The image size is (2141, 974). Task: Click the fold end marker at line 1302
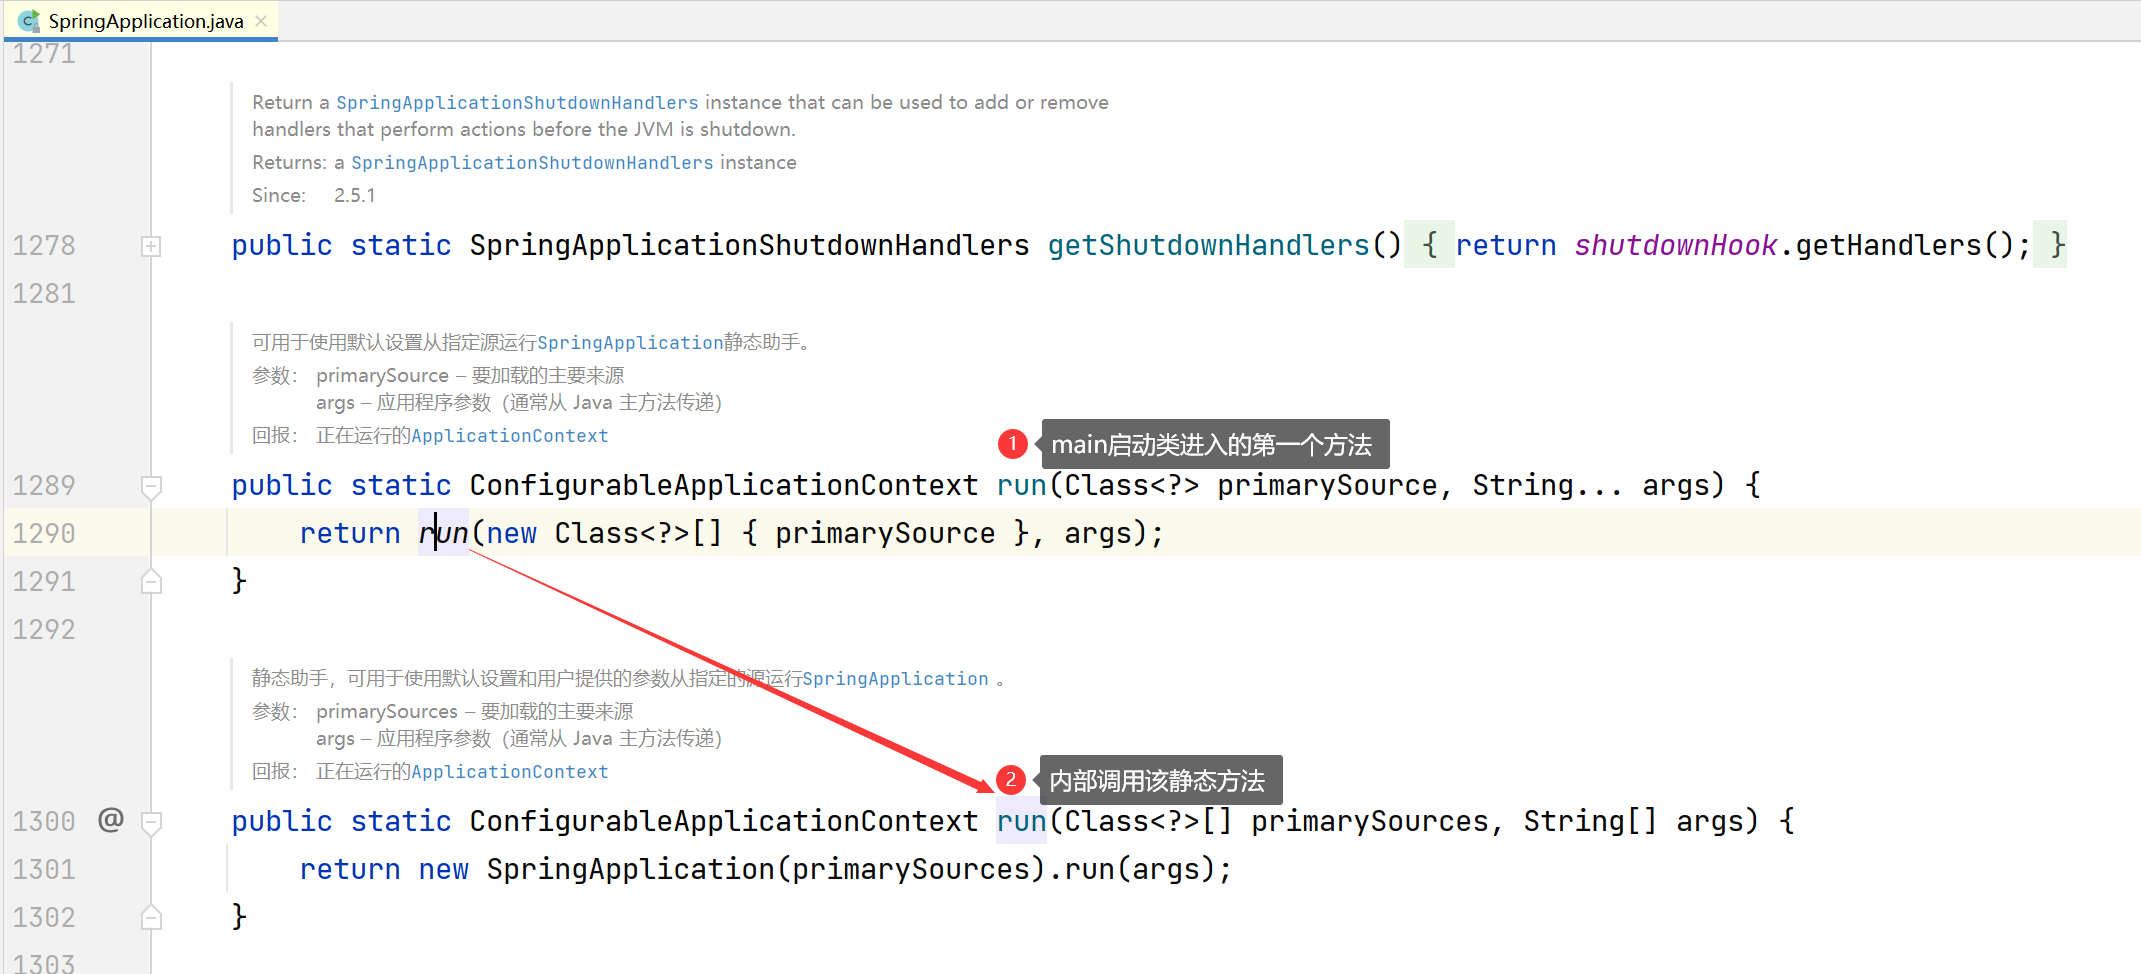click(x=151, y=917)
